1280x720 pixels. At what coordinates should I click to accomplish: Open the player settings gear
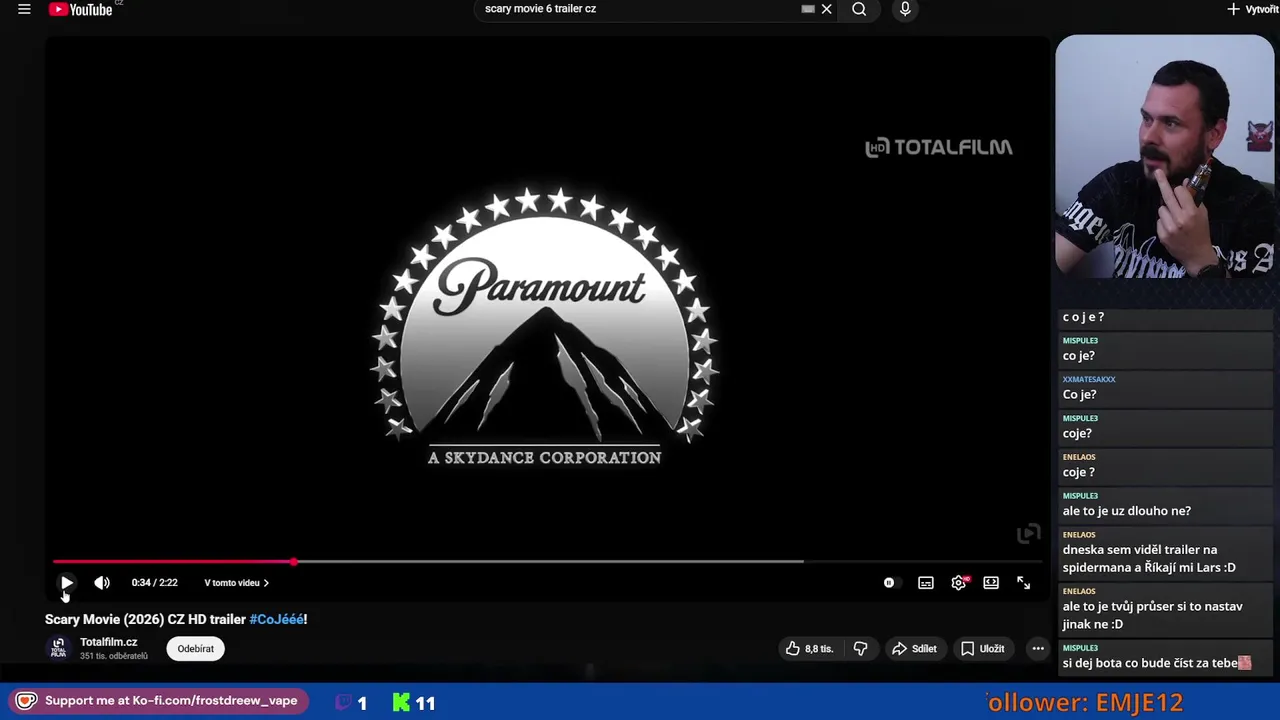(x=959, y=583)
